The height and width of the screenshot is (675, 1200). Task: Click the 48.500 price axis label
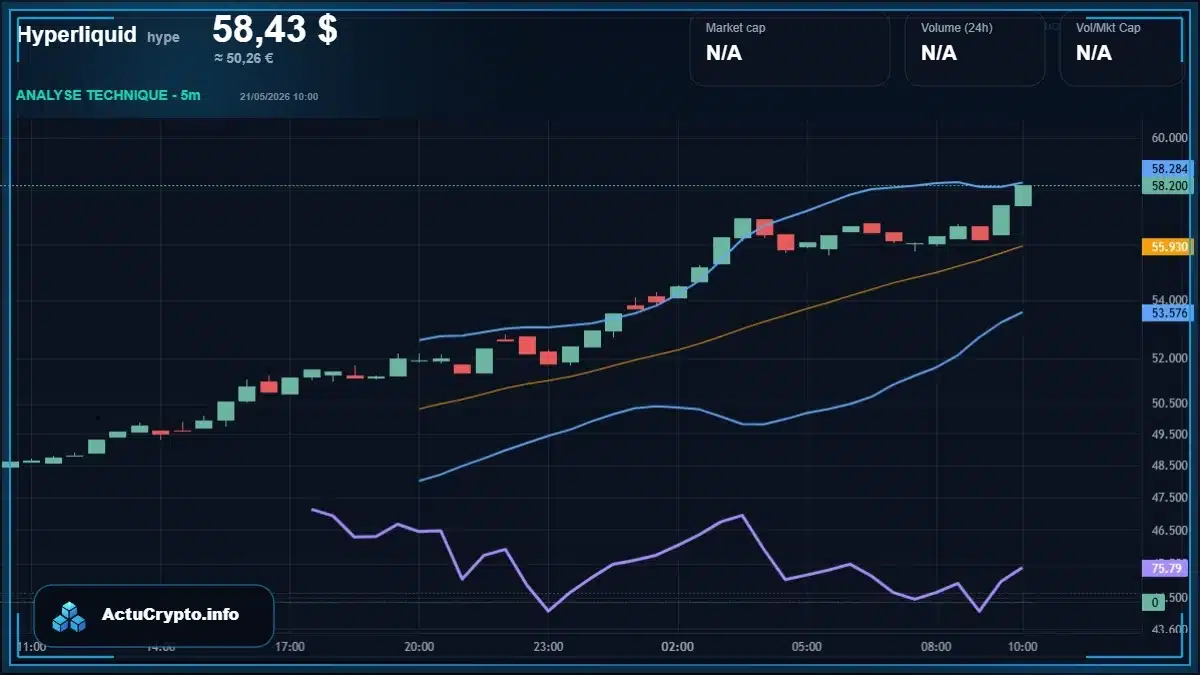(x=1168, y=467)
